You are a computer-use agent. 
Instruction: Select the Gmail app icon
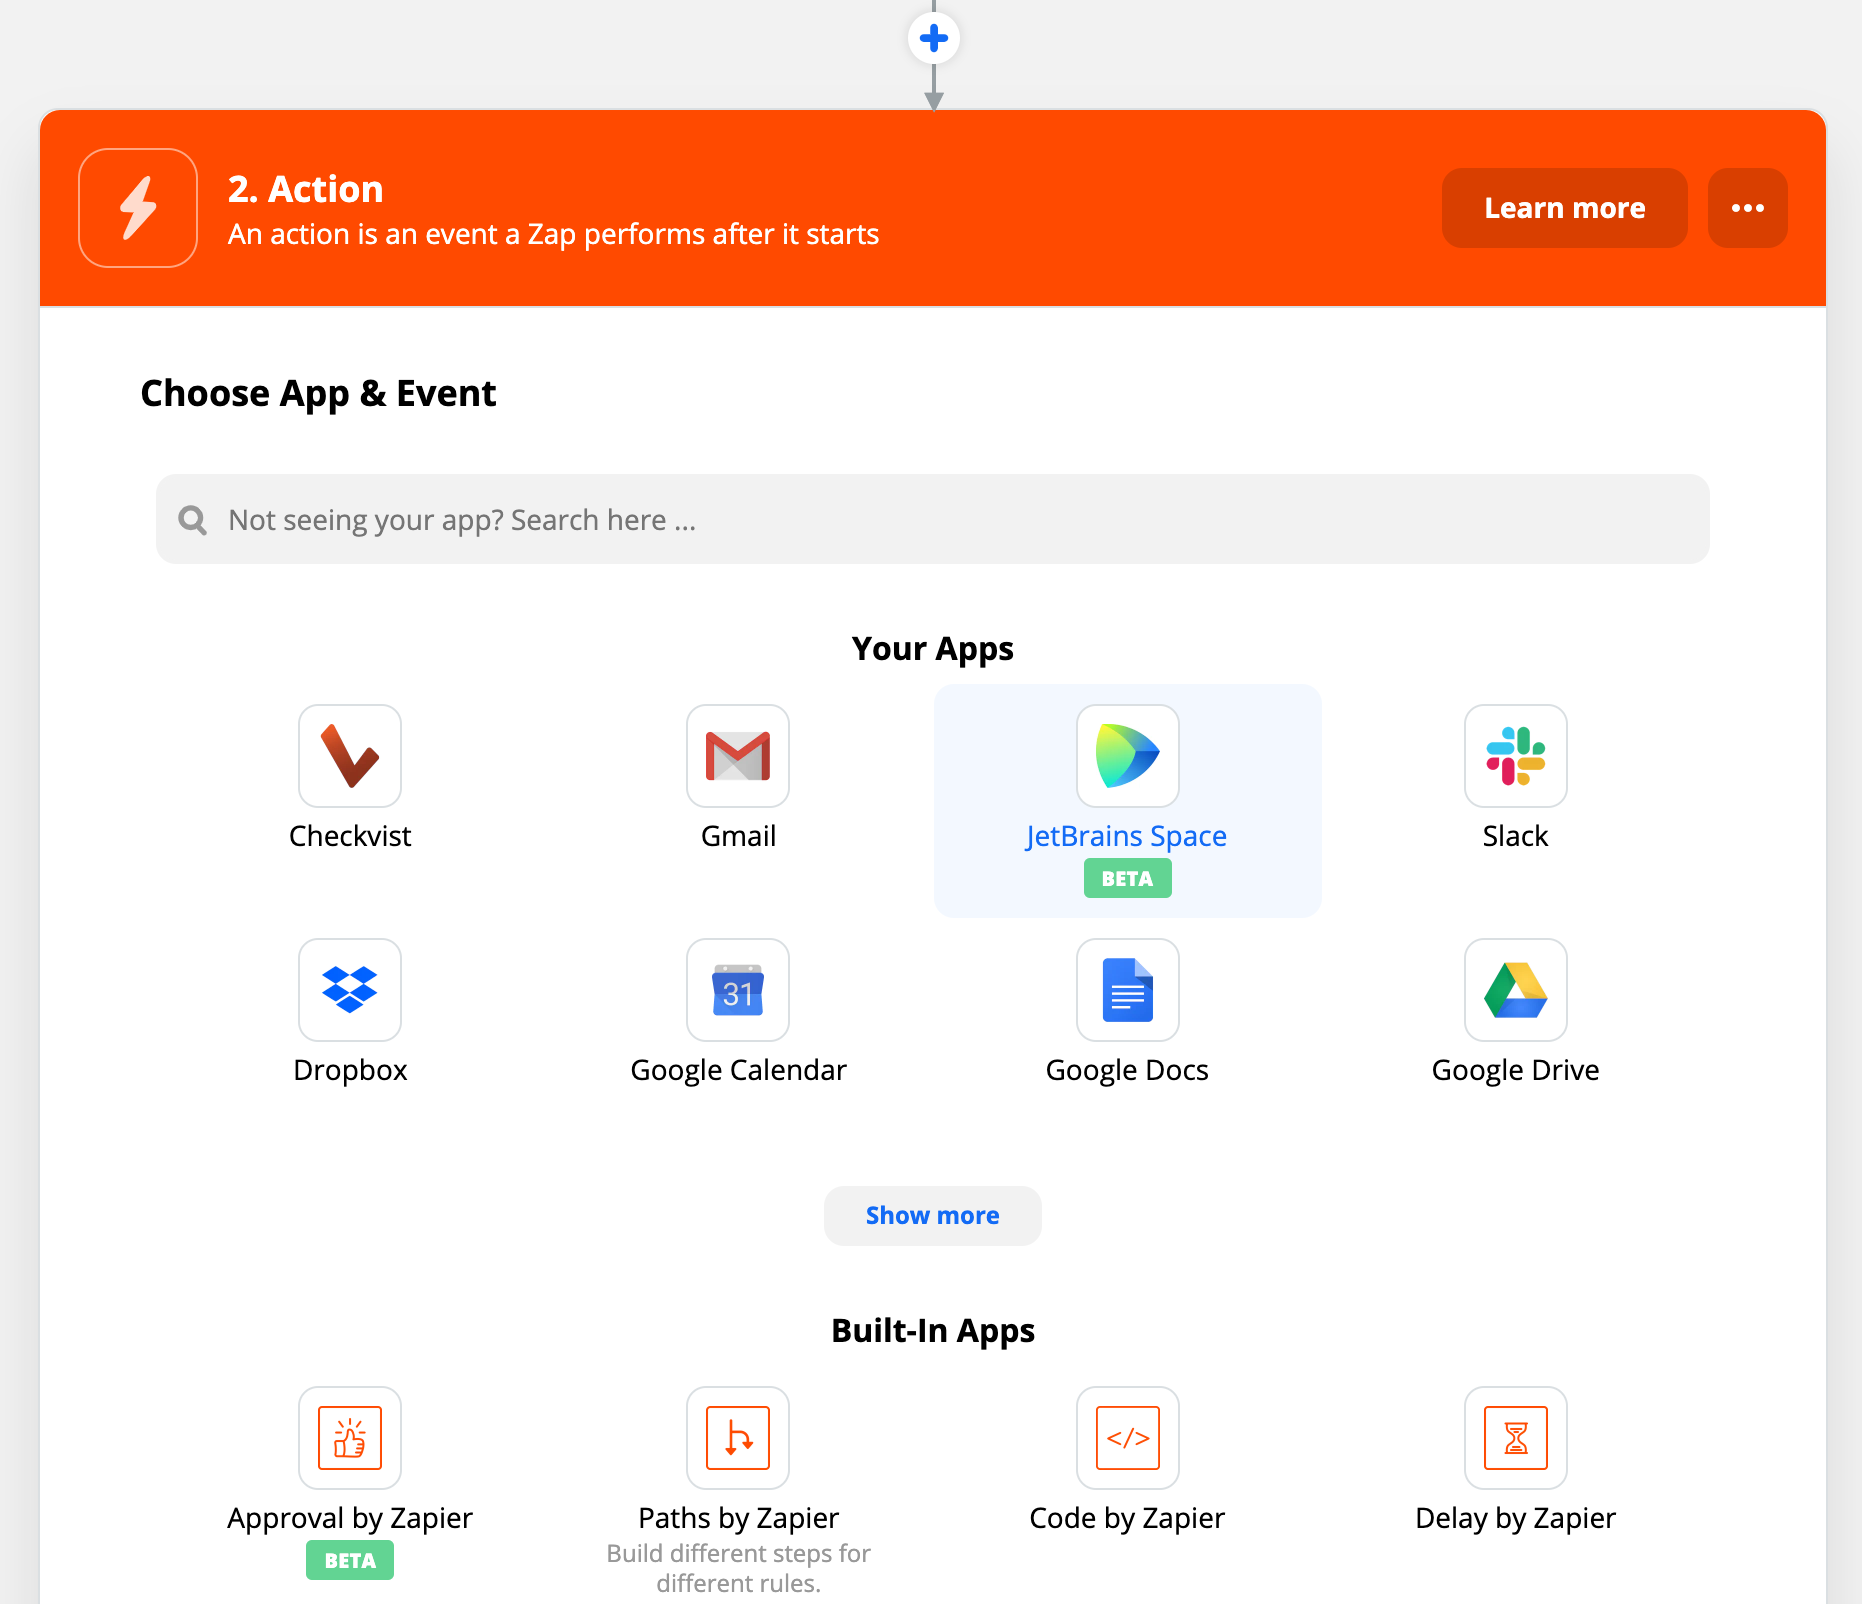click(738, 756)
